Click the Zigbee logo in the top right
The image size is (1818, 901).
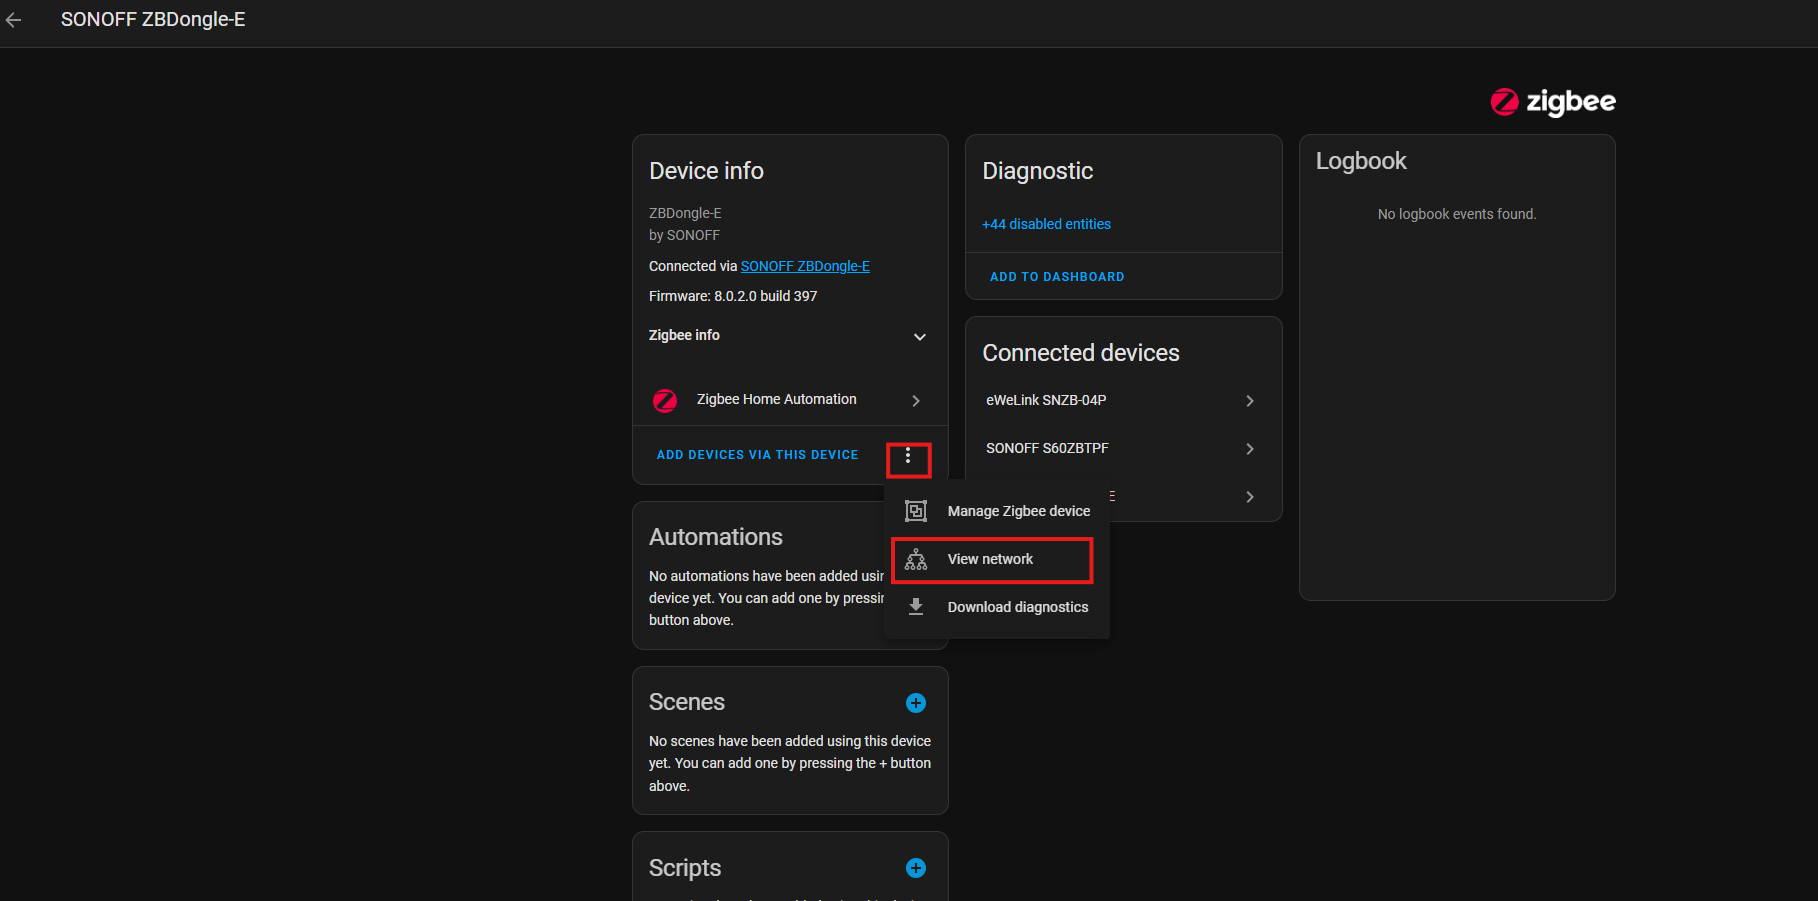(x=1552, y=102)
